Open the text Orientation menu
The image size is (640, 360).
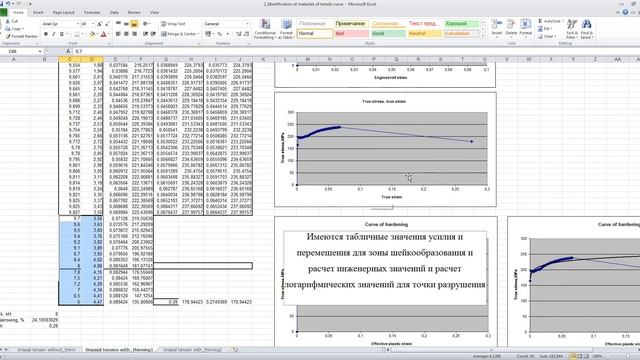pyautogui.click(x=147, y=24)
